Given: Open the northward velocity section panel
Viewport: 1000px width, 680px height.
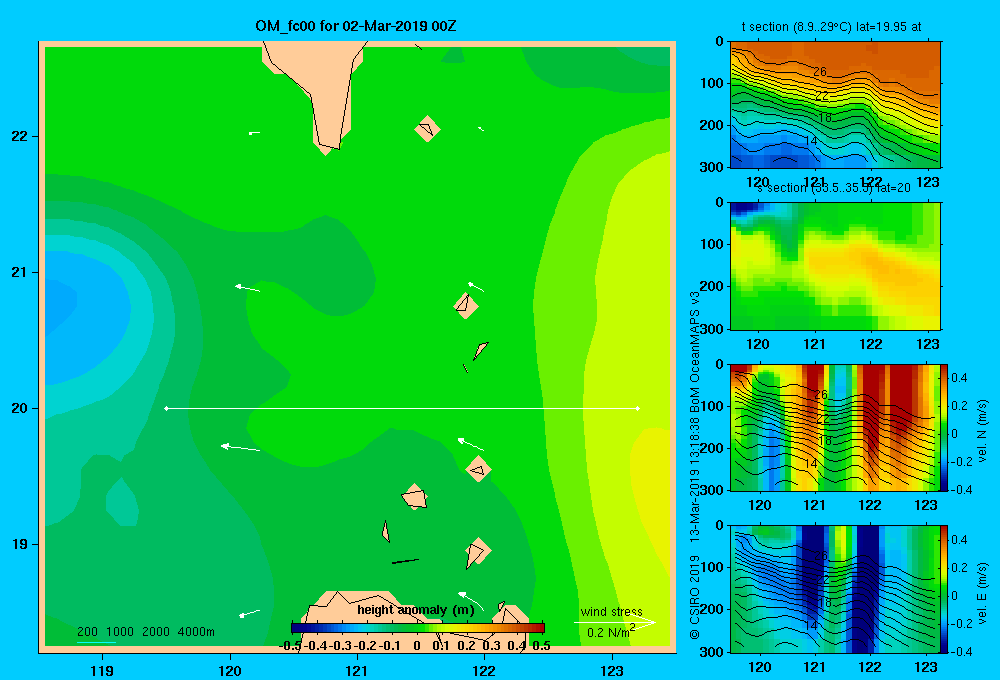Looking at the screenshot, I should [835, 427].
